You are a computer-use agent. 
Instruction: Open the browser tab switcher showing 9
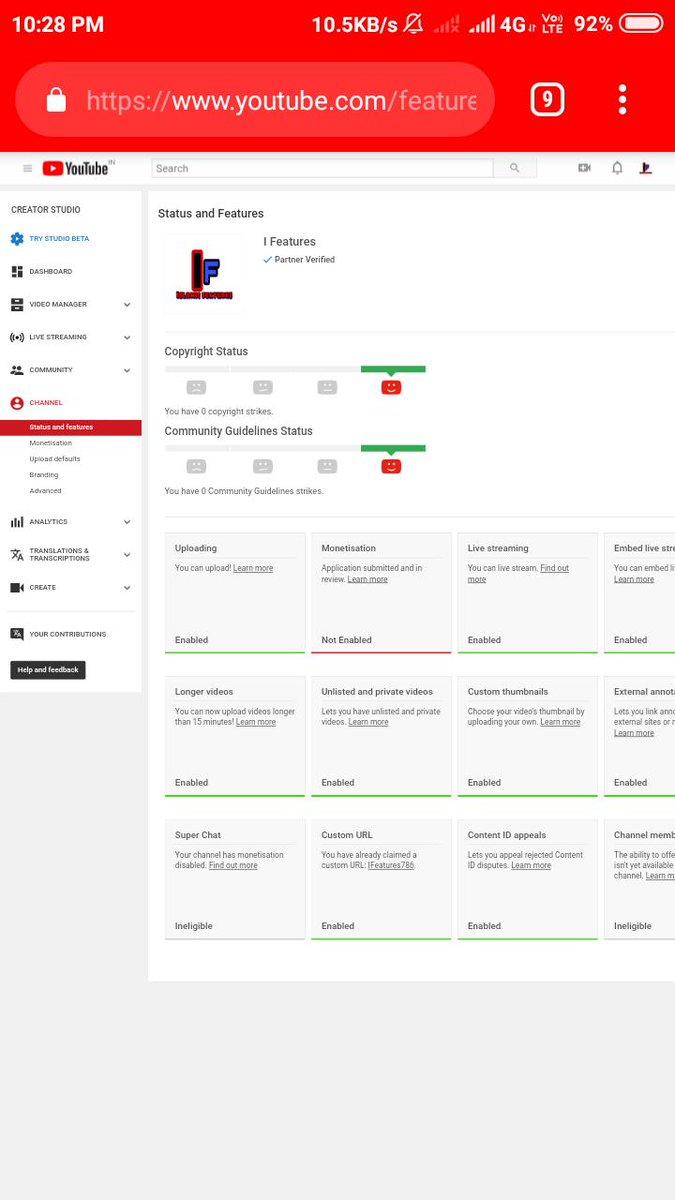tap(547, 99)
